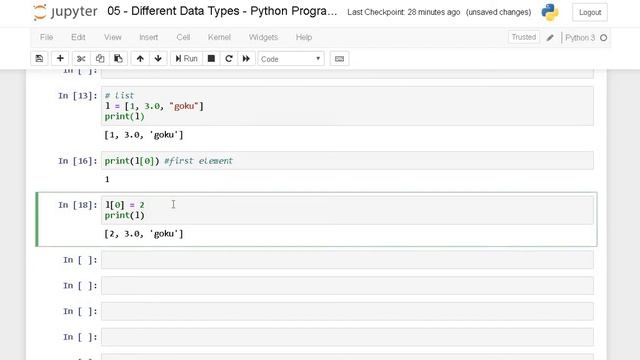Run the selected cell

186,59
